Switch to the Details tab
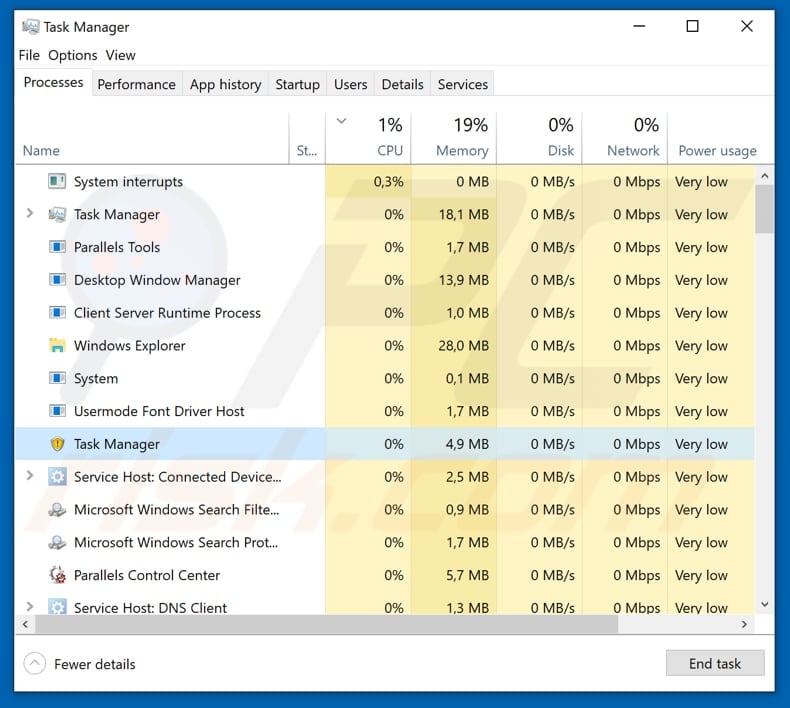 (403, 84)
